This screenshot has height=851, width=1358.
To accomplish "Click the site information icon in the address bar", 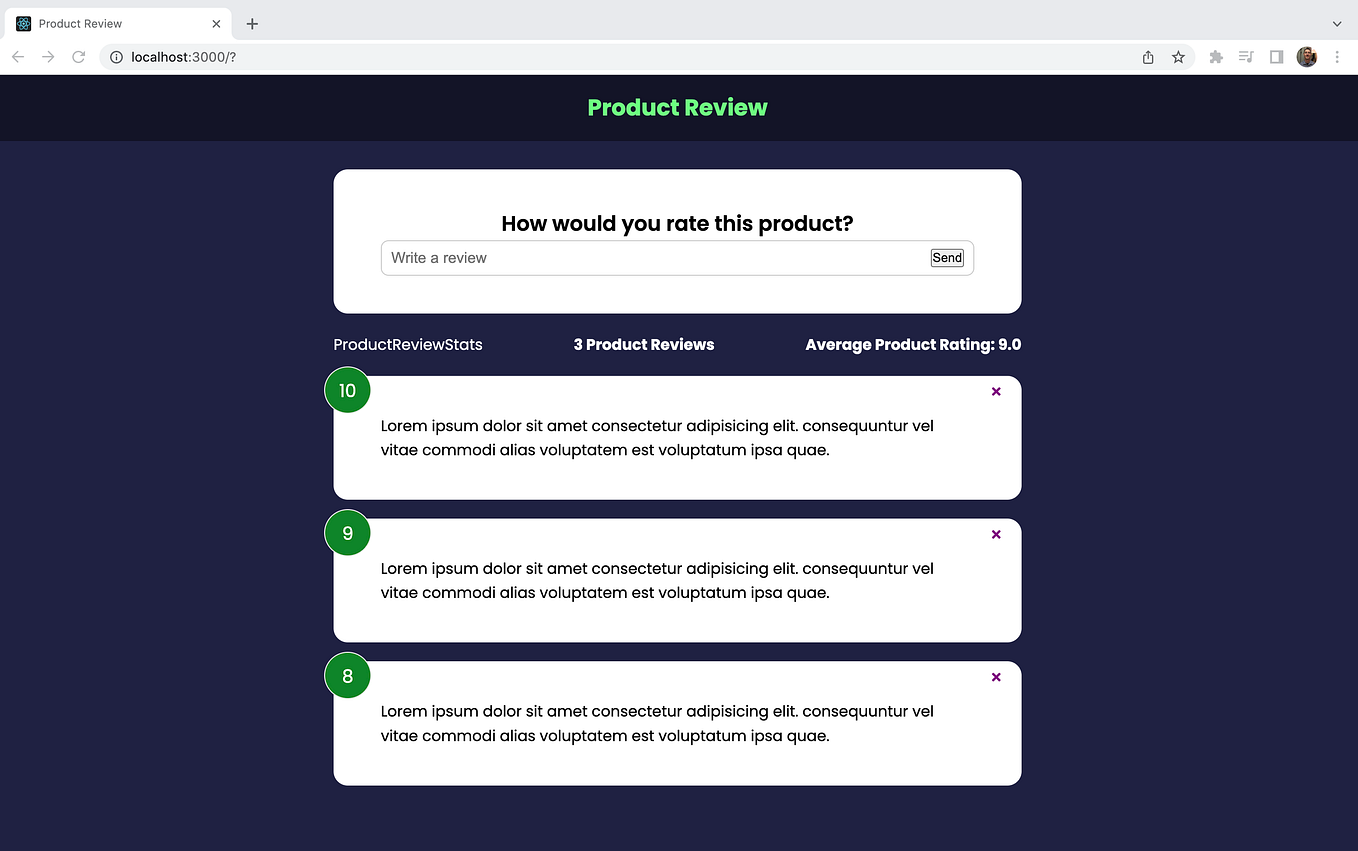I will pyautogui.click(x=115, y=57).
